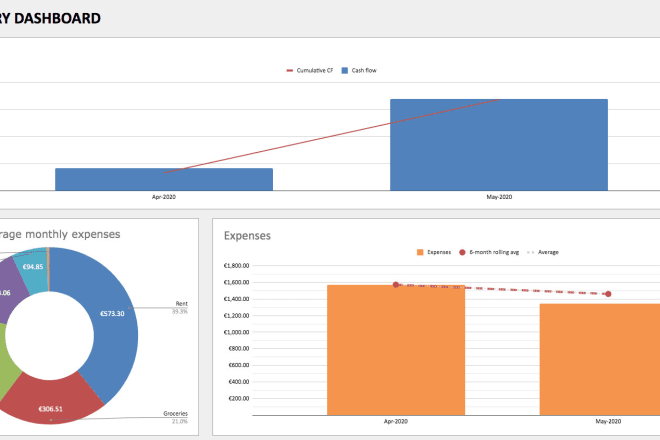Click the monthly expenses chart title
The width and height of the screenshot is (660, 440).
coord(60,234)
